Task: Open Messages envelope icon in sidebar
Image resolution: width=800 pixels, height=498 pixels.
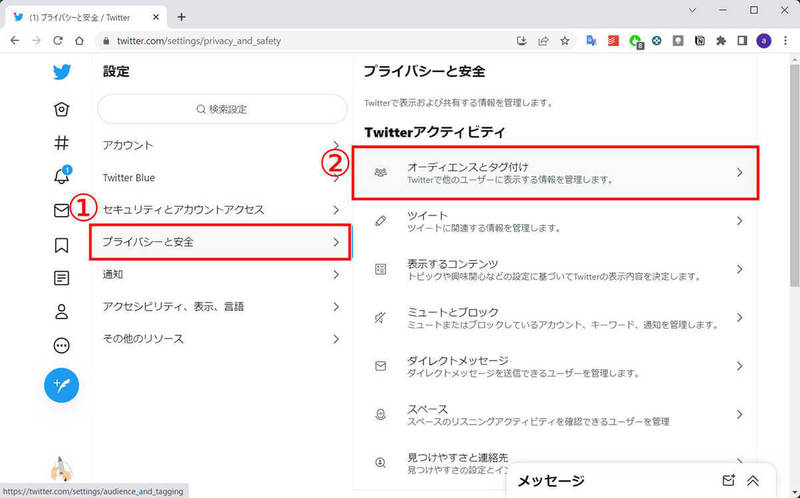Action: coord(62,210)
